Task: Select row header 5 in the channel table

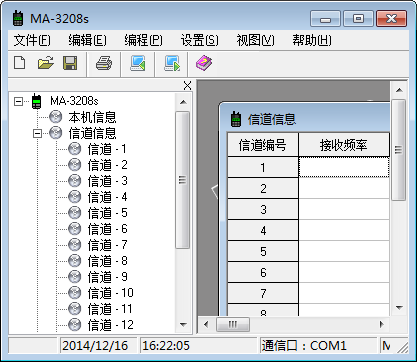Action: pyautogui.click(x=263, y=251)
